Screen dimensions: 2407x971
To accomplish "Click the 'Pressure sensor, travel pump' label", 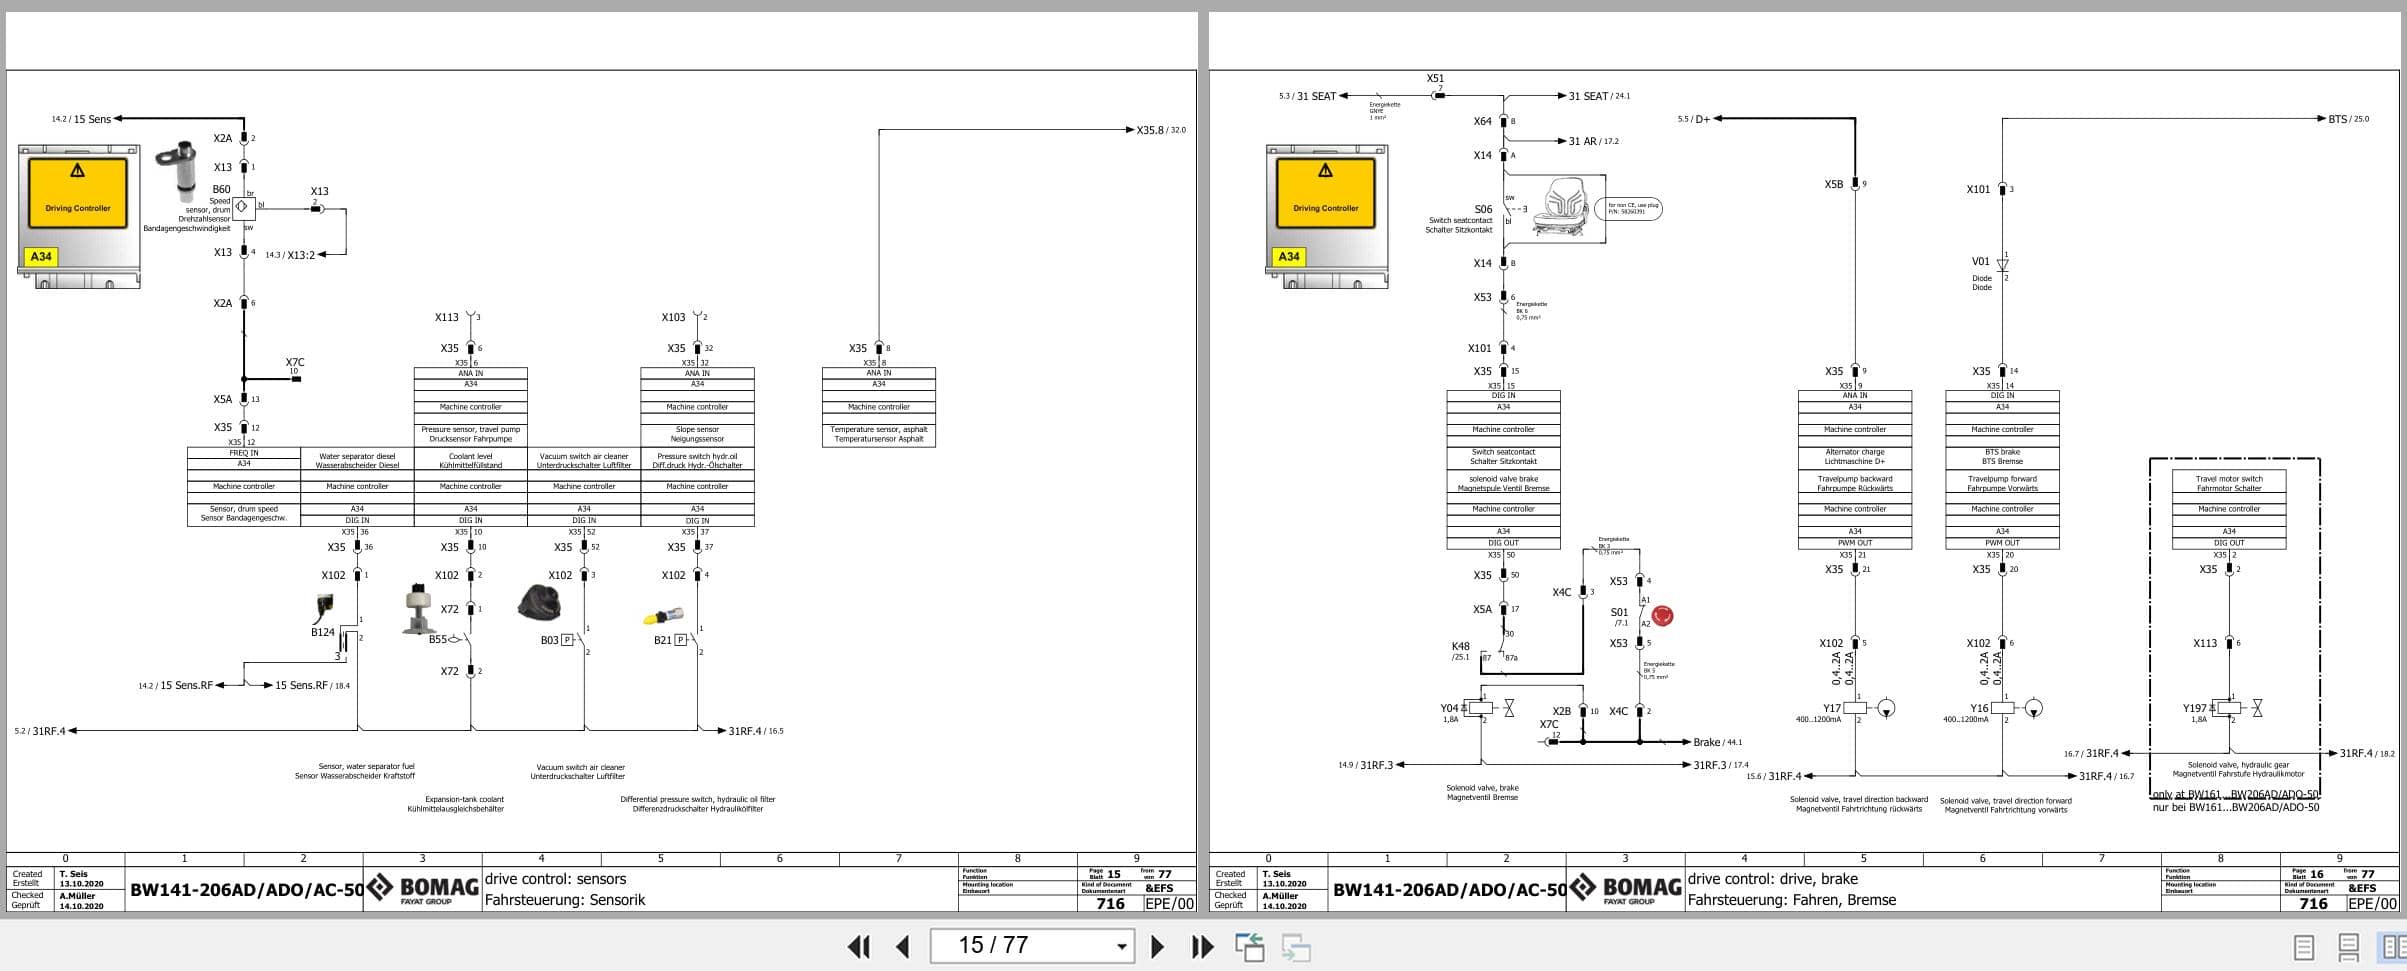I will pos(471,430).
